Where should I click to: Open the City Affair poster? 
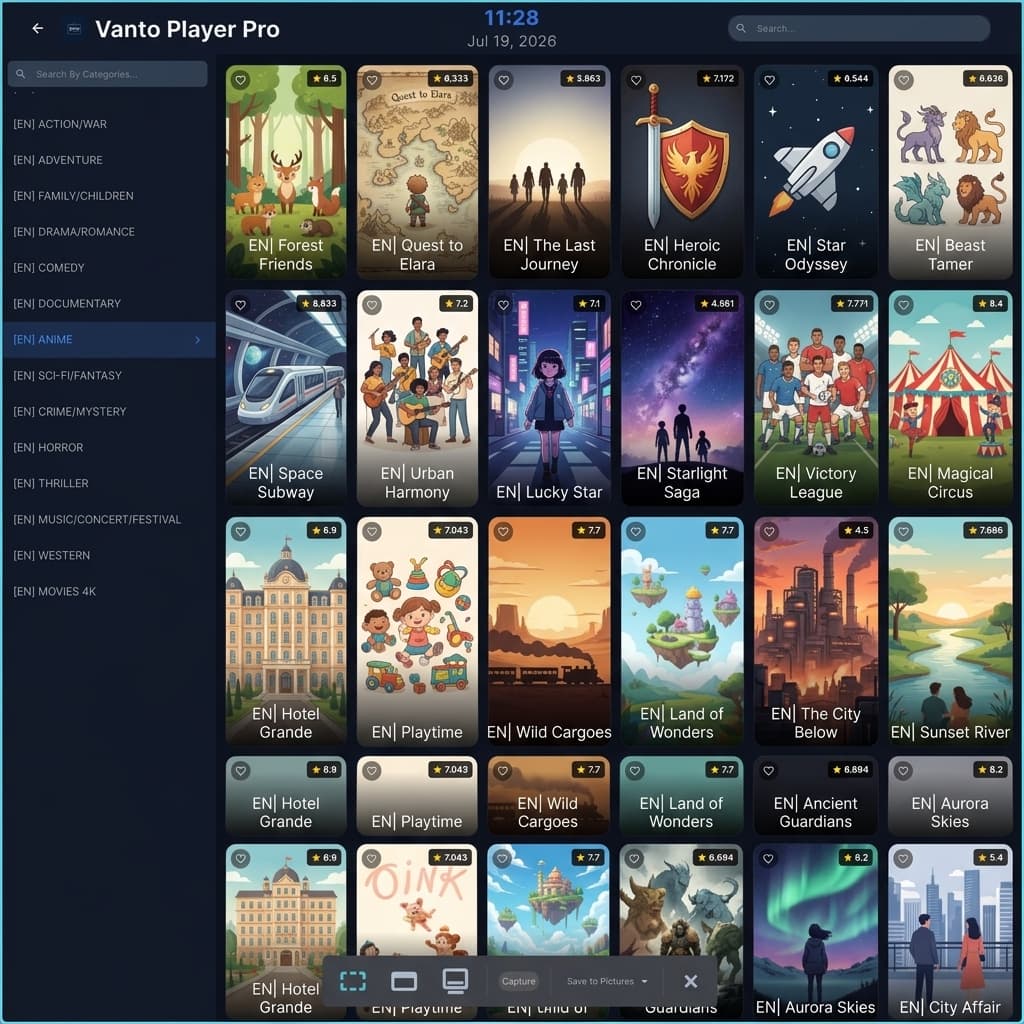pos(950,931)
